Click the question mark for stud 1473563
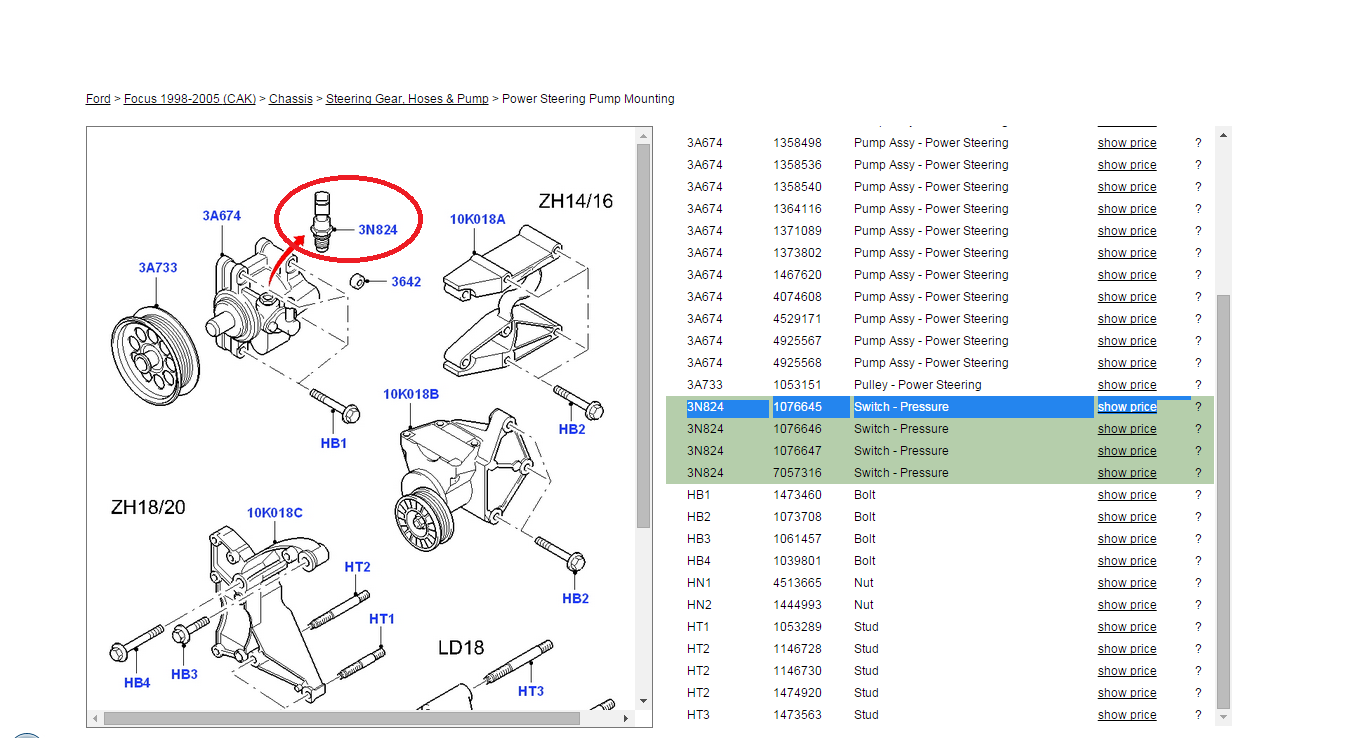Screen dimensions: 1366x738 [1198, 715]
